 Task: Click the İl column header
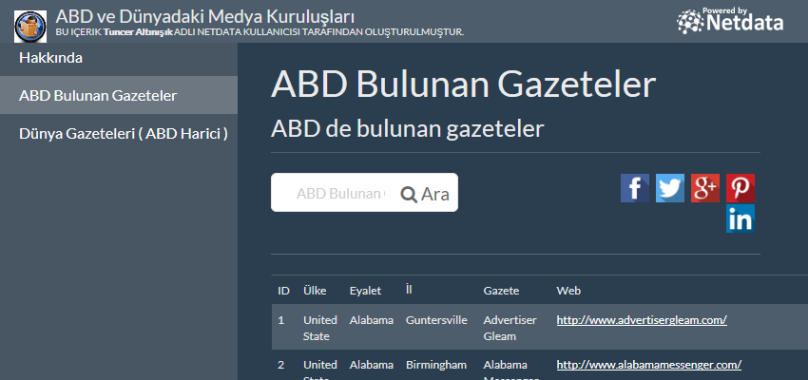409,290
